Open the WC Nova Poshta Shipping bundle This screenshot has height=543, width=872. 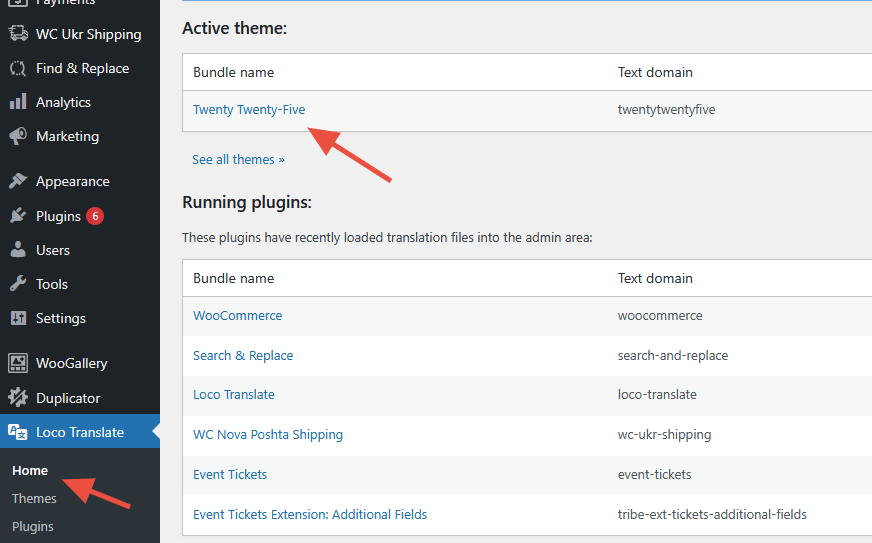(x=267, y=434)
